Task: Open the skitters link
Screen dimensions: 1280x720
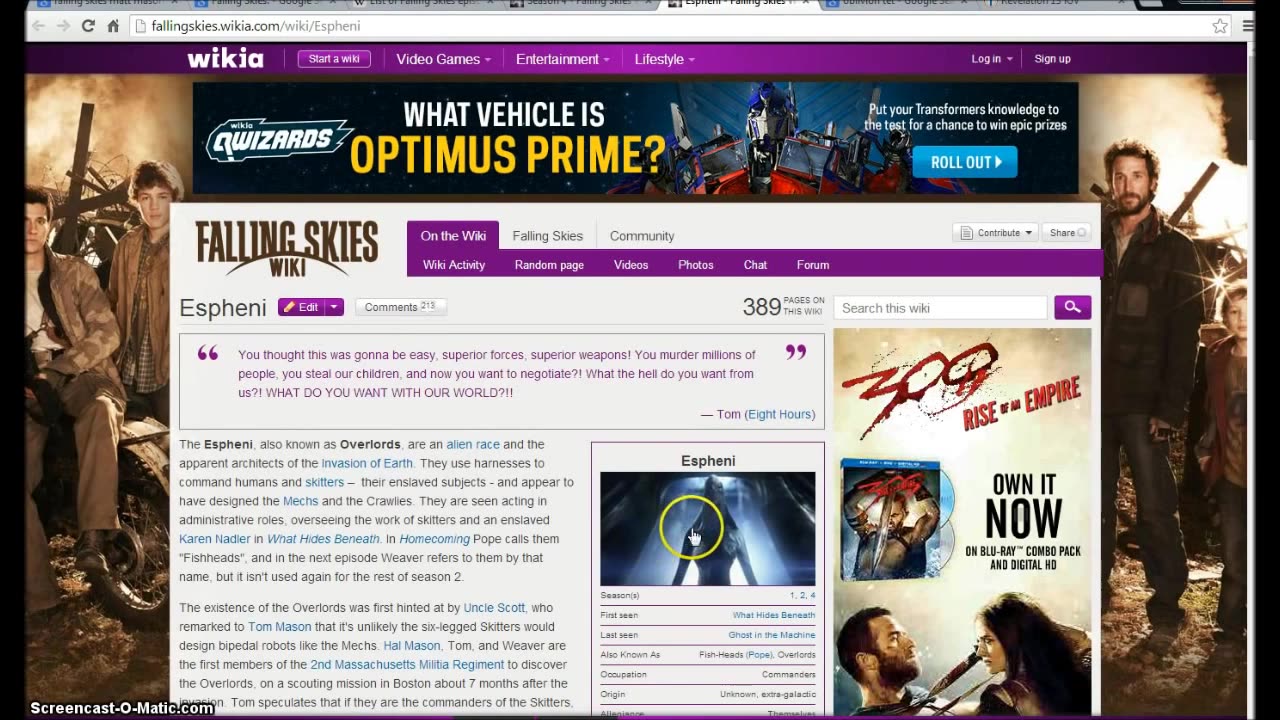Action: click(325, 483)
